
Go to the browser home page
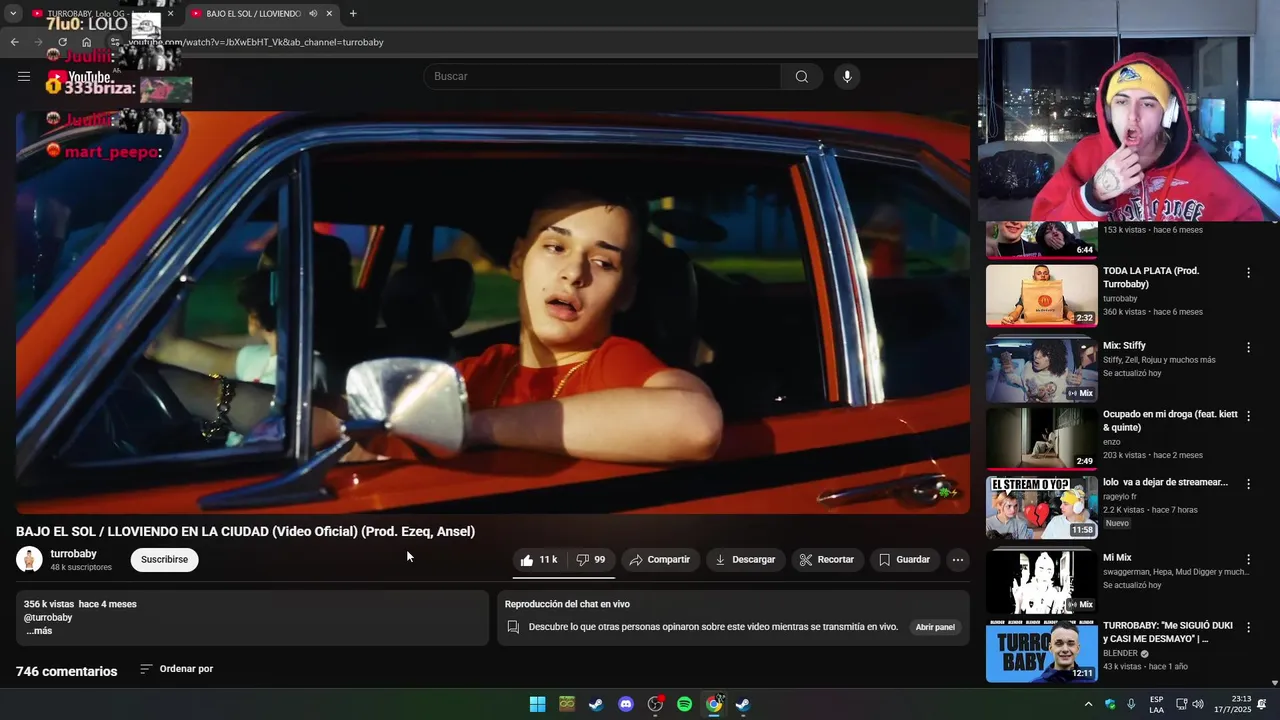click(x=86, y=42)
